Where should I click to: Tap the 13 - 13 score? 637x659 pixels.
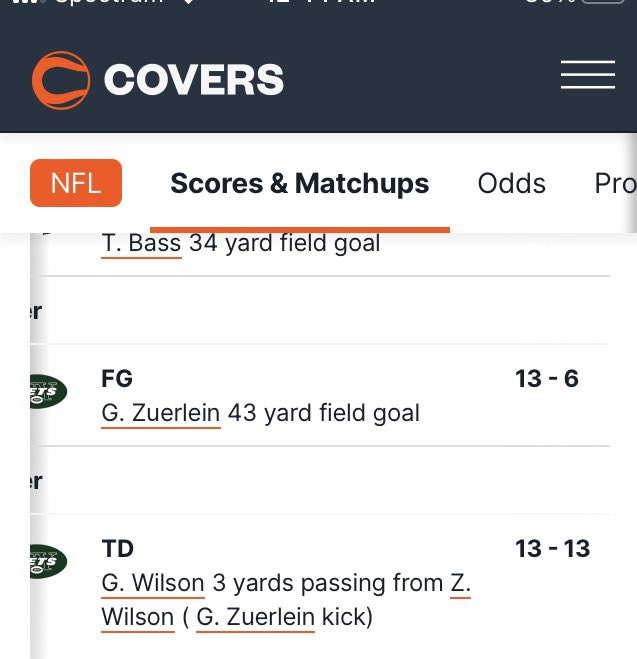552,549
